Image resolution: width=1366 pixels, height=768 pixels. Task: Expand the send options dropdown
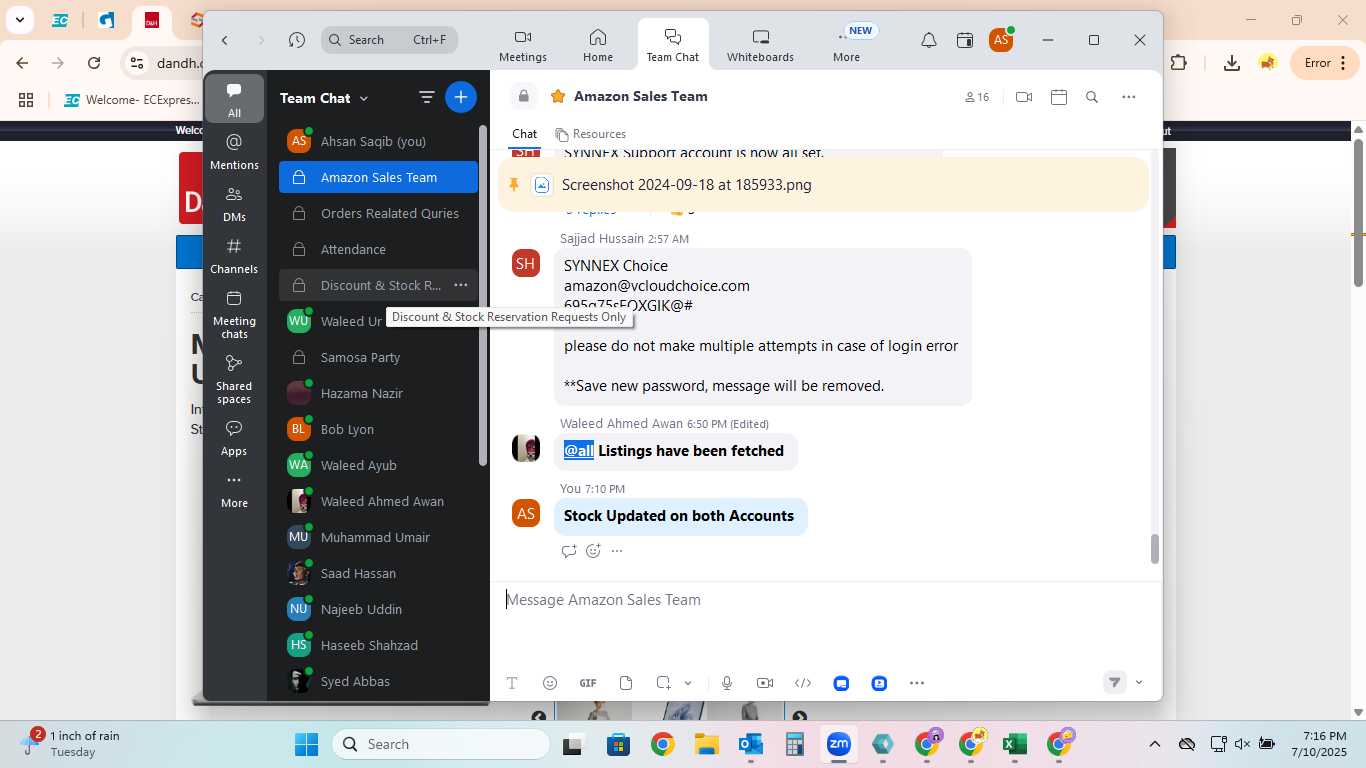1139,682
